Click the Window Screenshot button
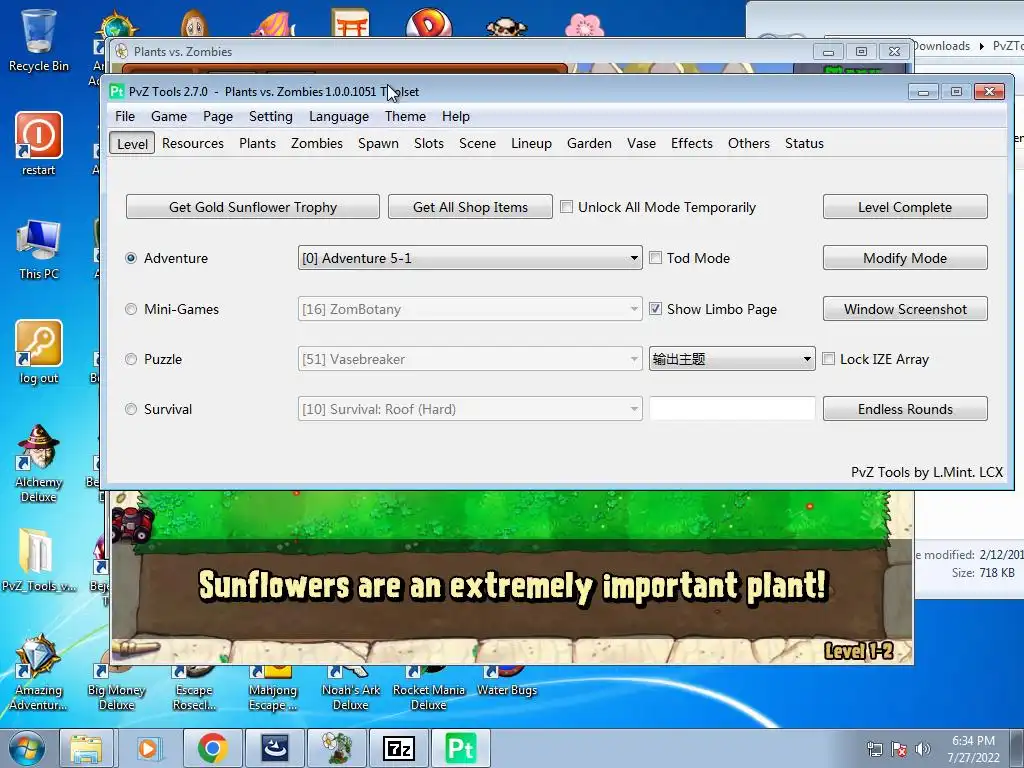Screen dimensions: 1024x768 point(905,309)
